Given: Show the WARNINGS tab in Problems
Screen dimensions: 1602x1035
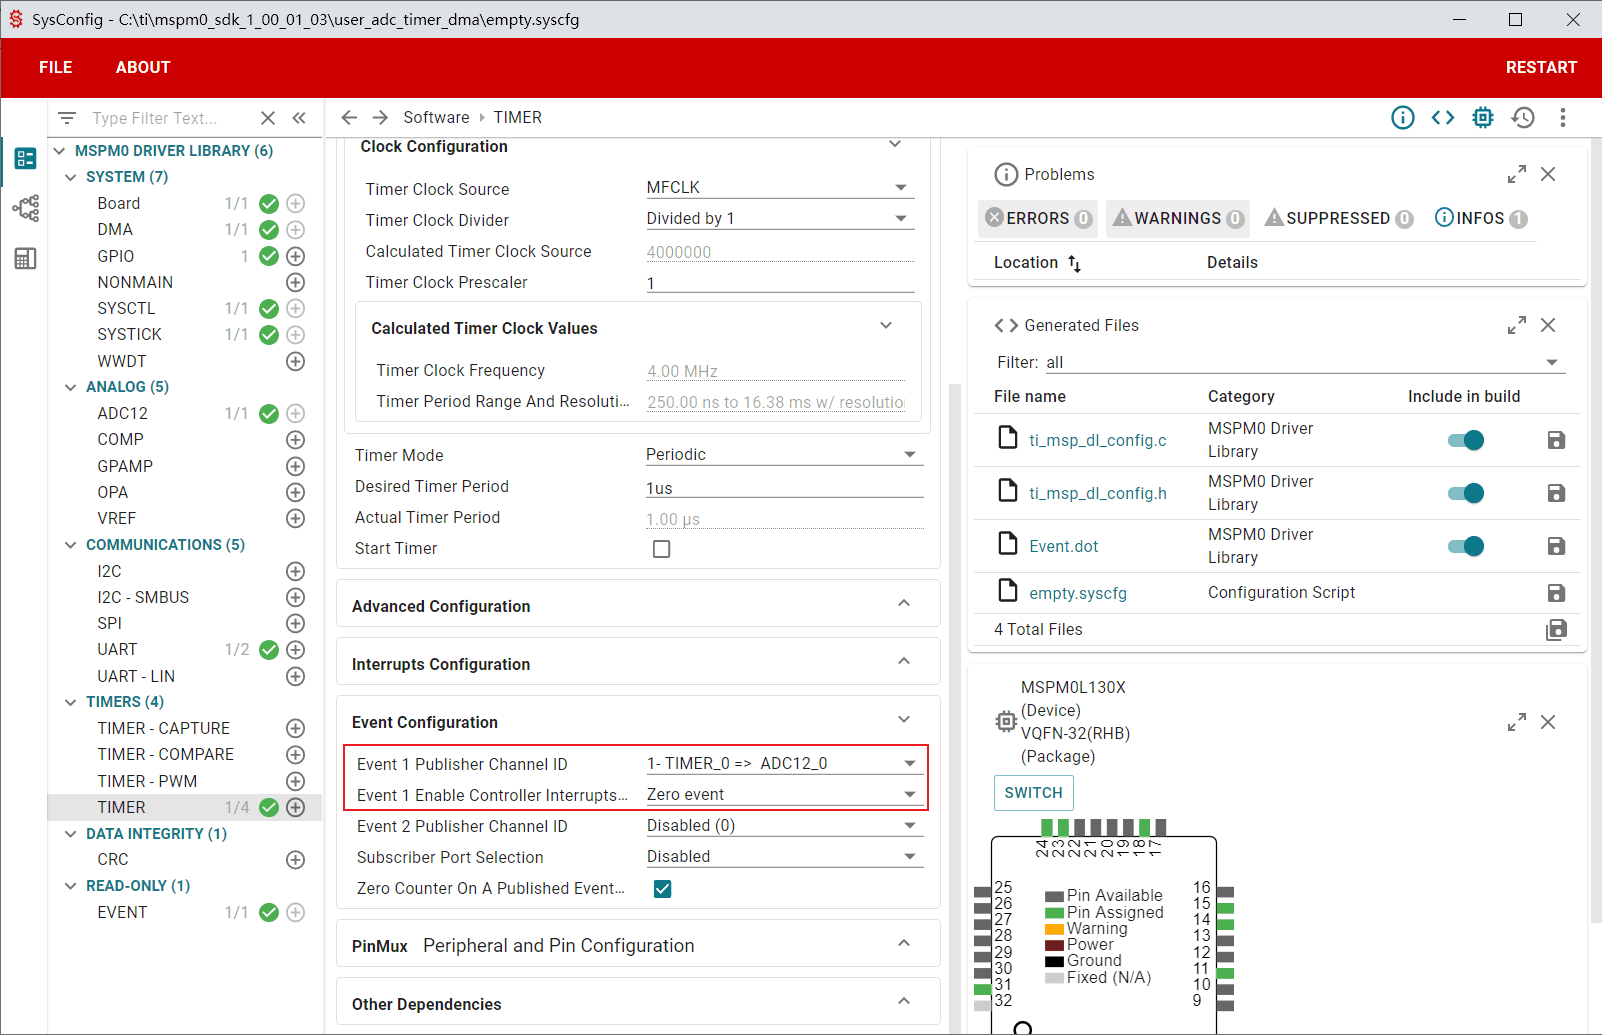Looking at the screenshot, I should 1178,218.
